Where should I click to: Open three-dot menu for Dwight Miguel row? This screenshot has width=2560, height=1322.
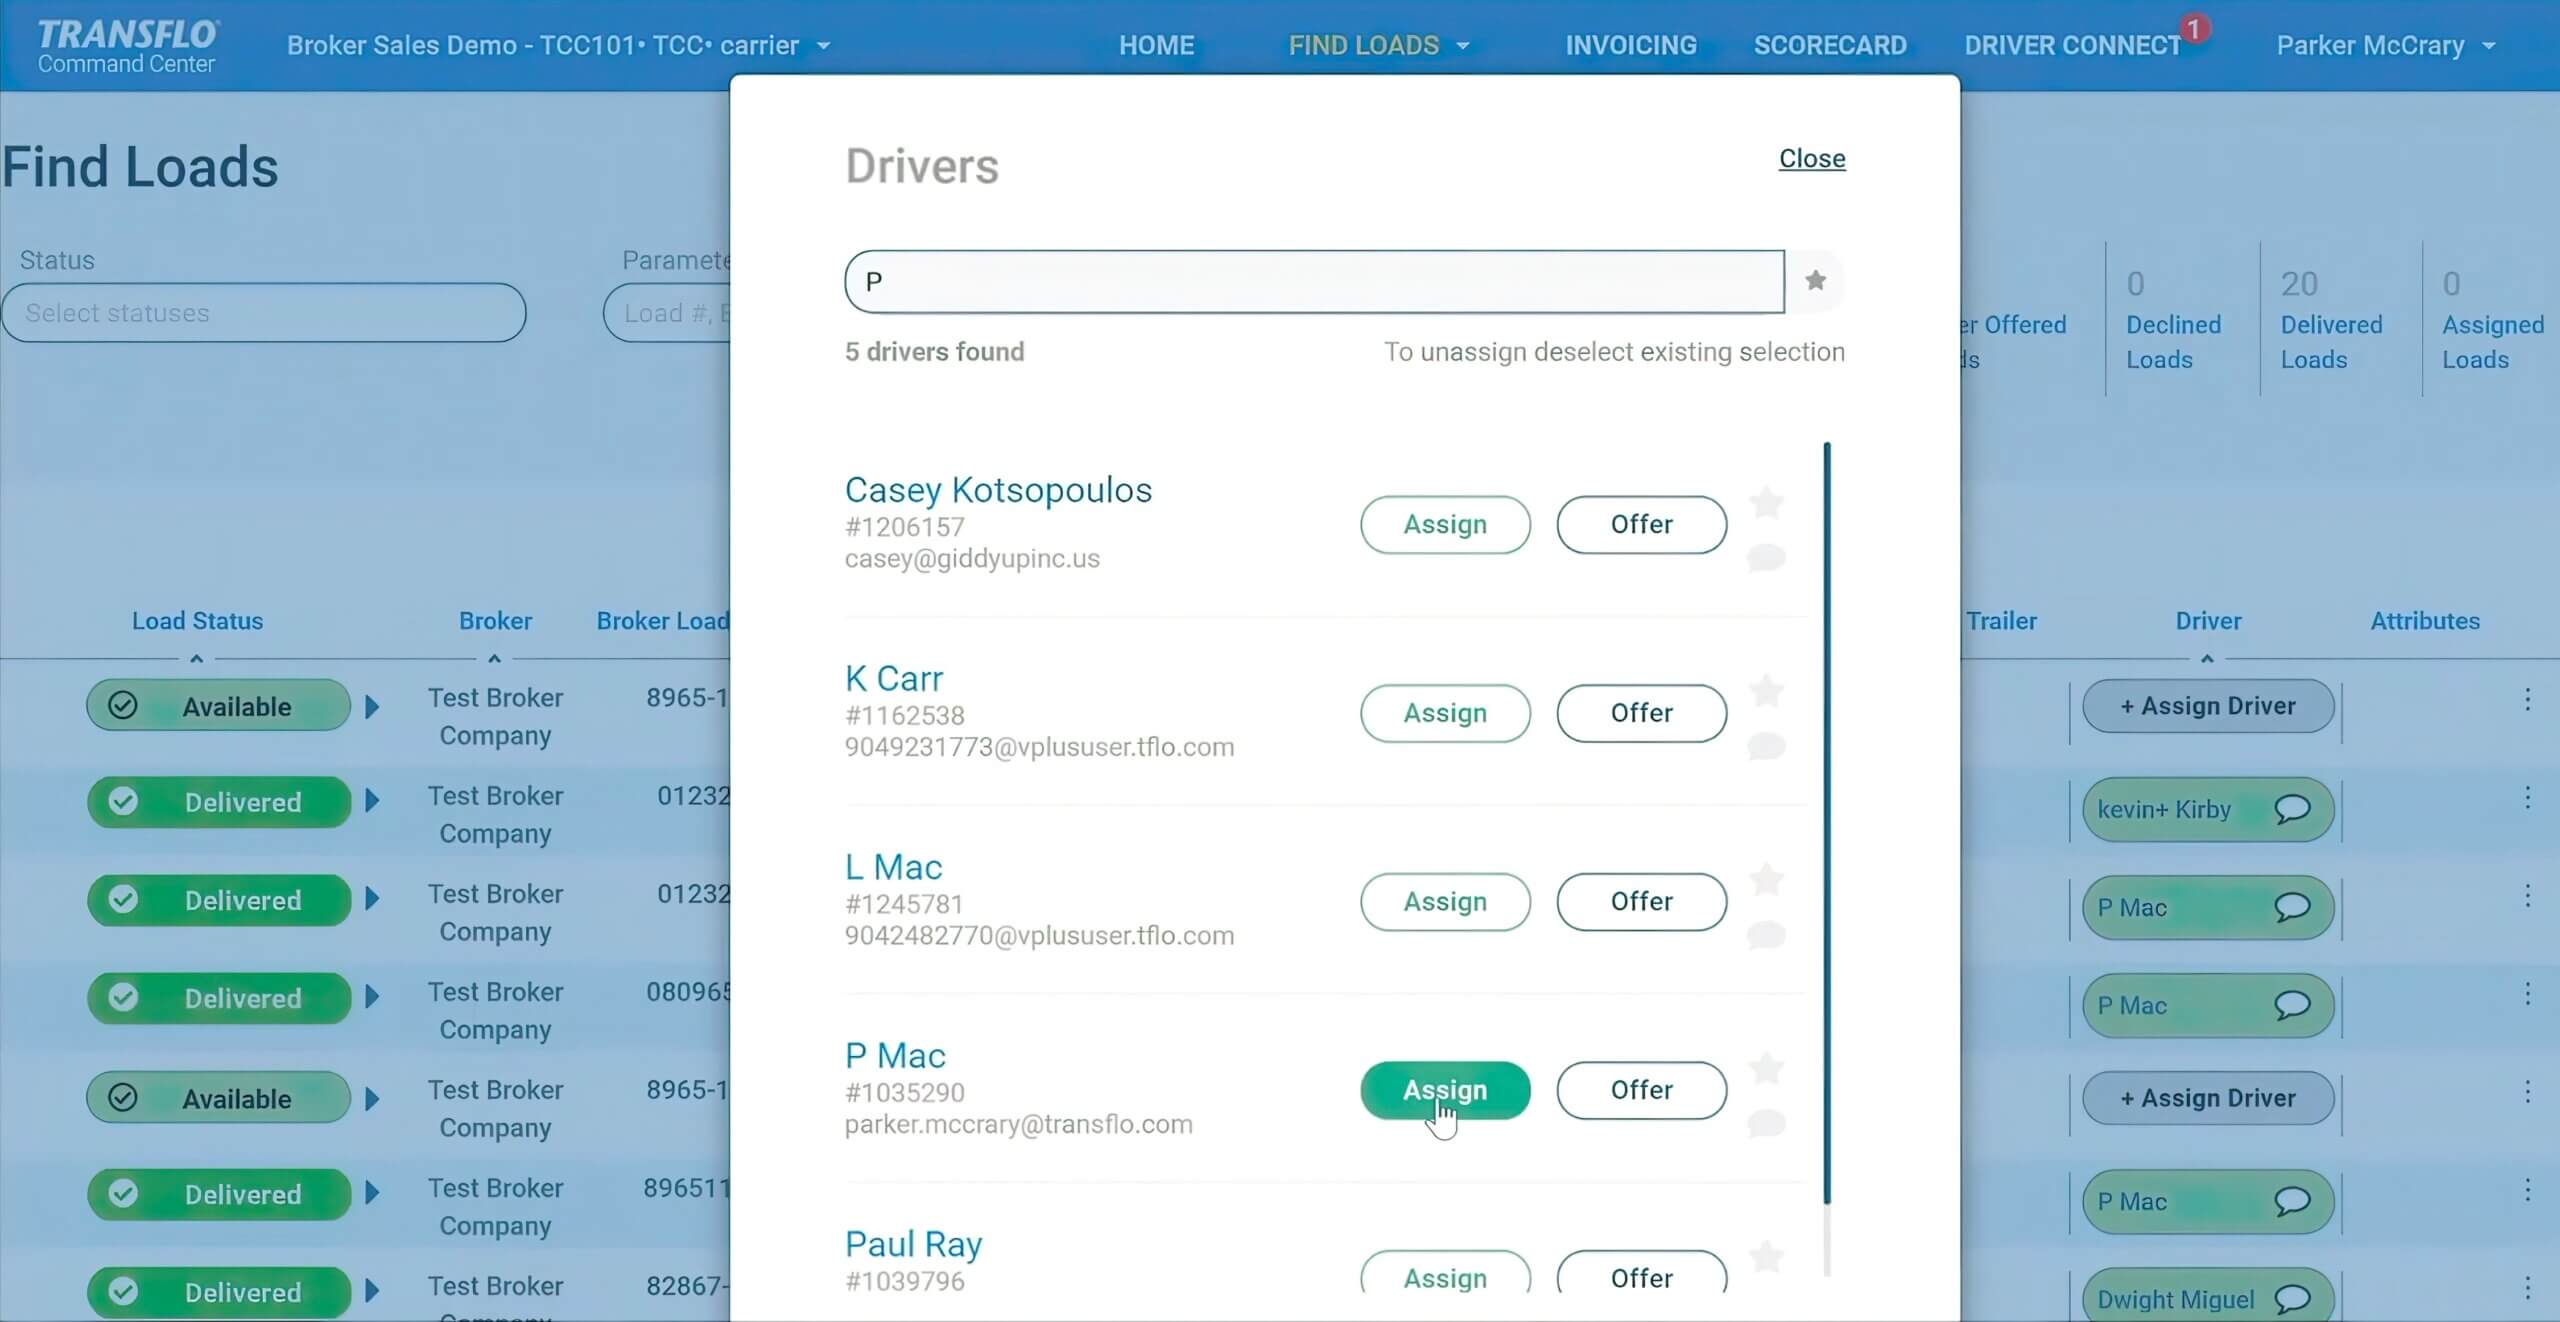click(2527, 1288)
